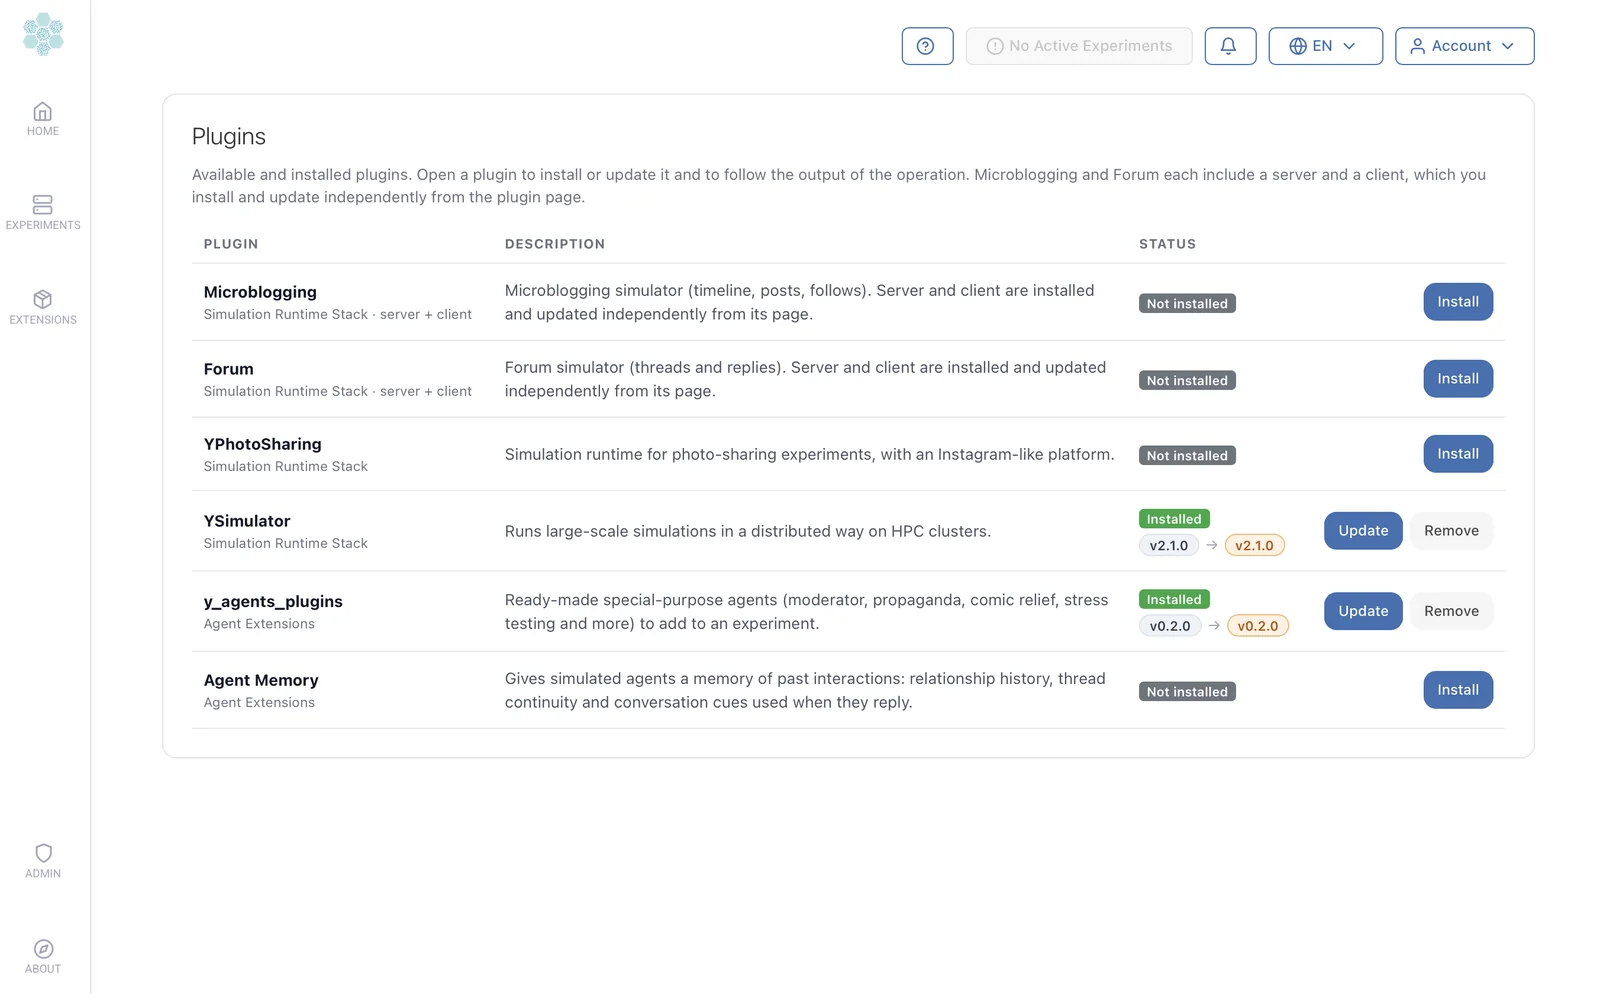Click the Not installed badge for Agent Memory
This screenshot has width=1600, height=994.
pos(1187,691)
